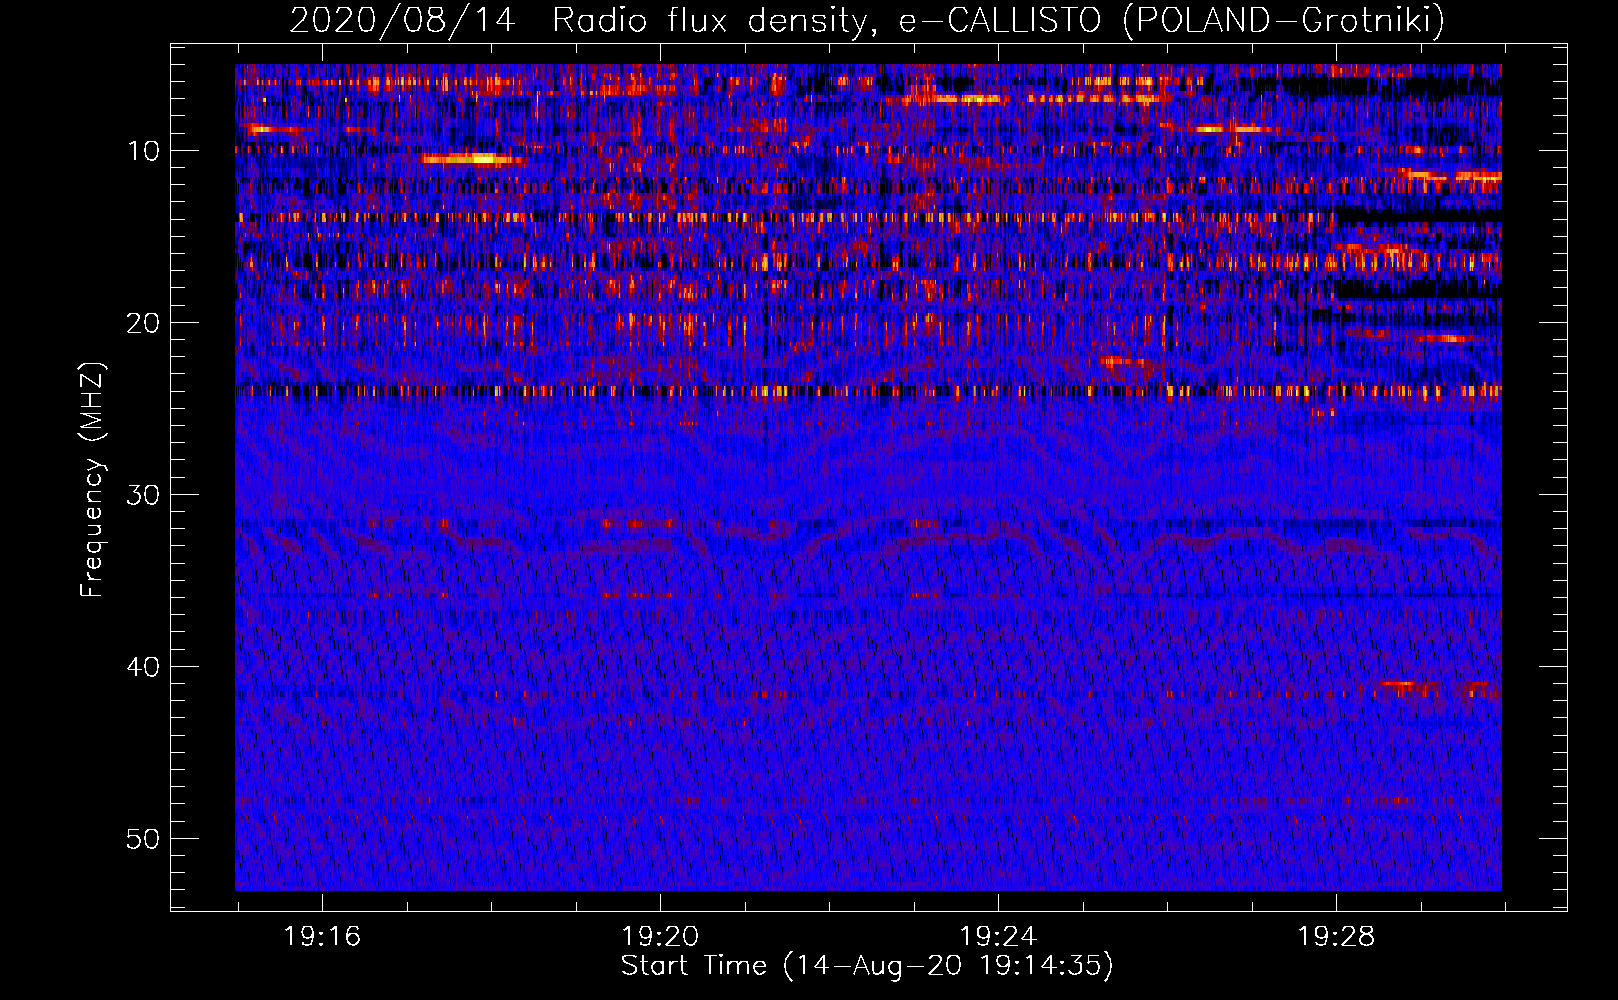Click the x-axis label 'Start Time (14-Aug-20 19:14:35)'
The height and width of the screenshot is (1000, 1618).
867,966
